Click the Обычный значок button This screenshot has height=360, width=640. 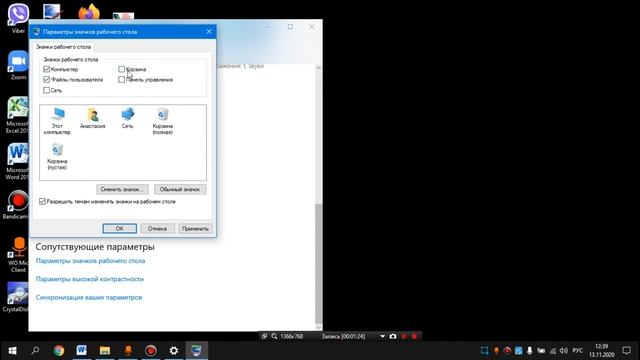click(180, 189)
